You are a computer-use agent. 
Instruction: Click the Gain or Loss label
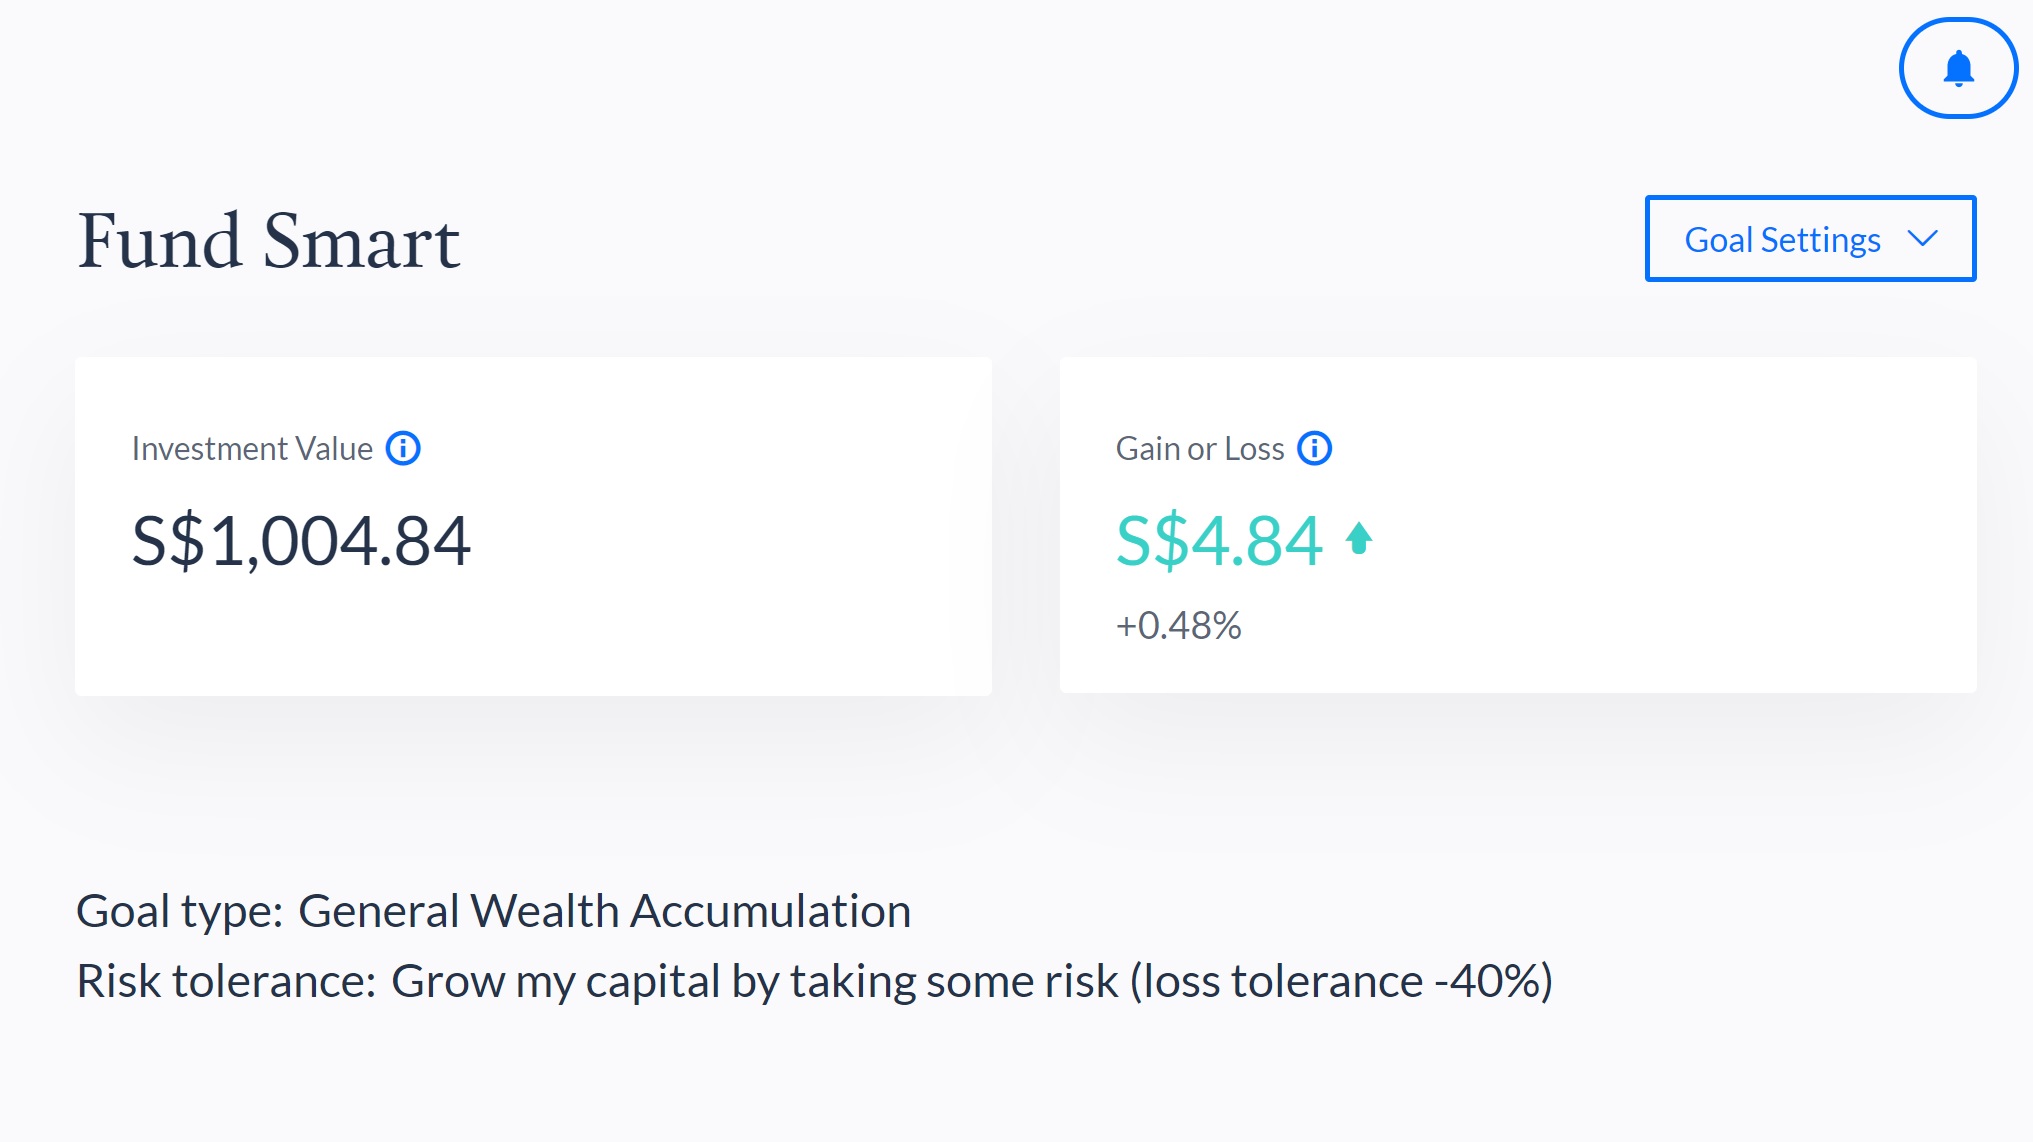click(x=1200, y=449)
